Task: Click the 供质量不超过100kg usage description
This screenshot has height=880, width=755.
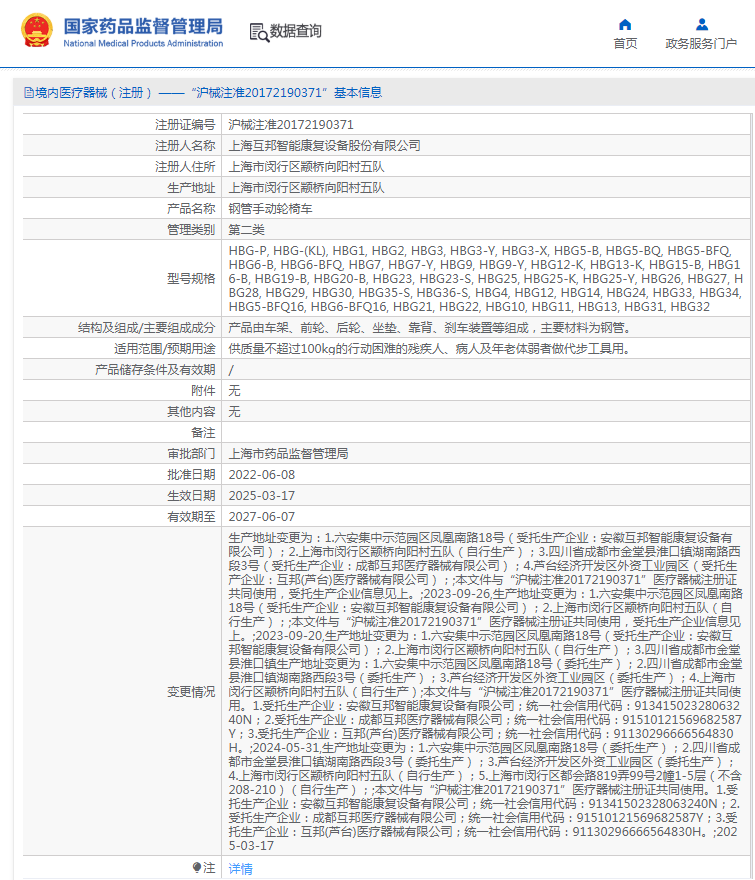Action: [x=429, y=349]
